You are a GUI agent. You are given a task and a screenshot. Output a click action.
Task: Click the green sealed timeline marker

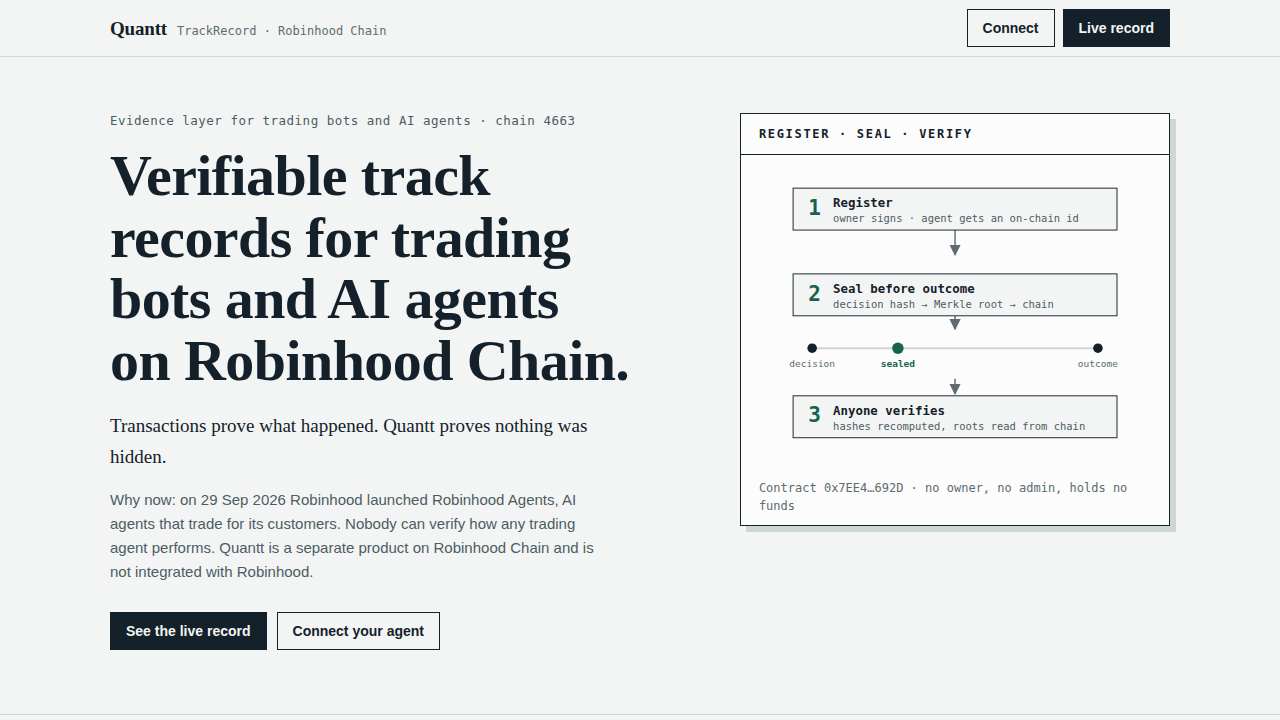898,348
